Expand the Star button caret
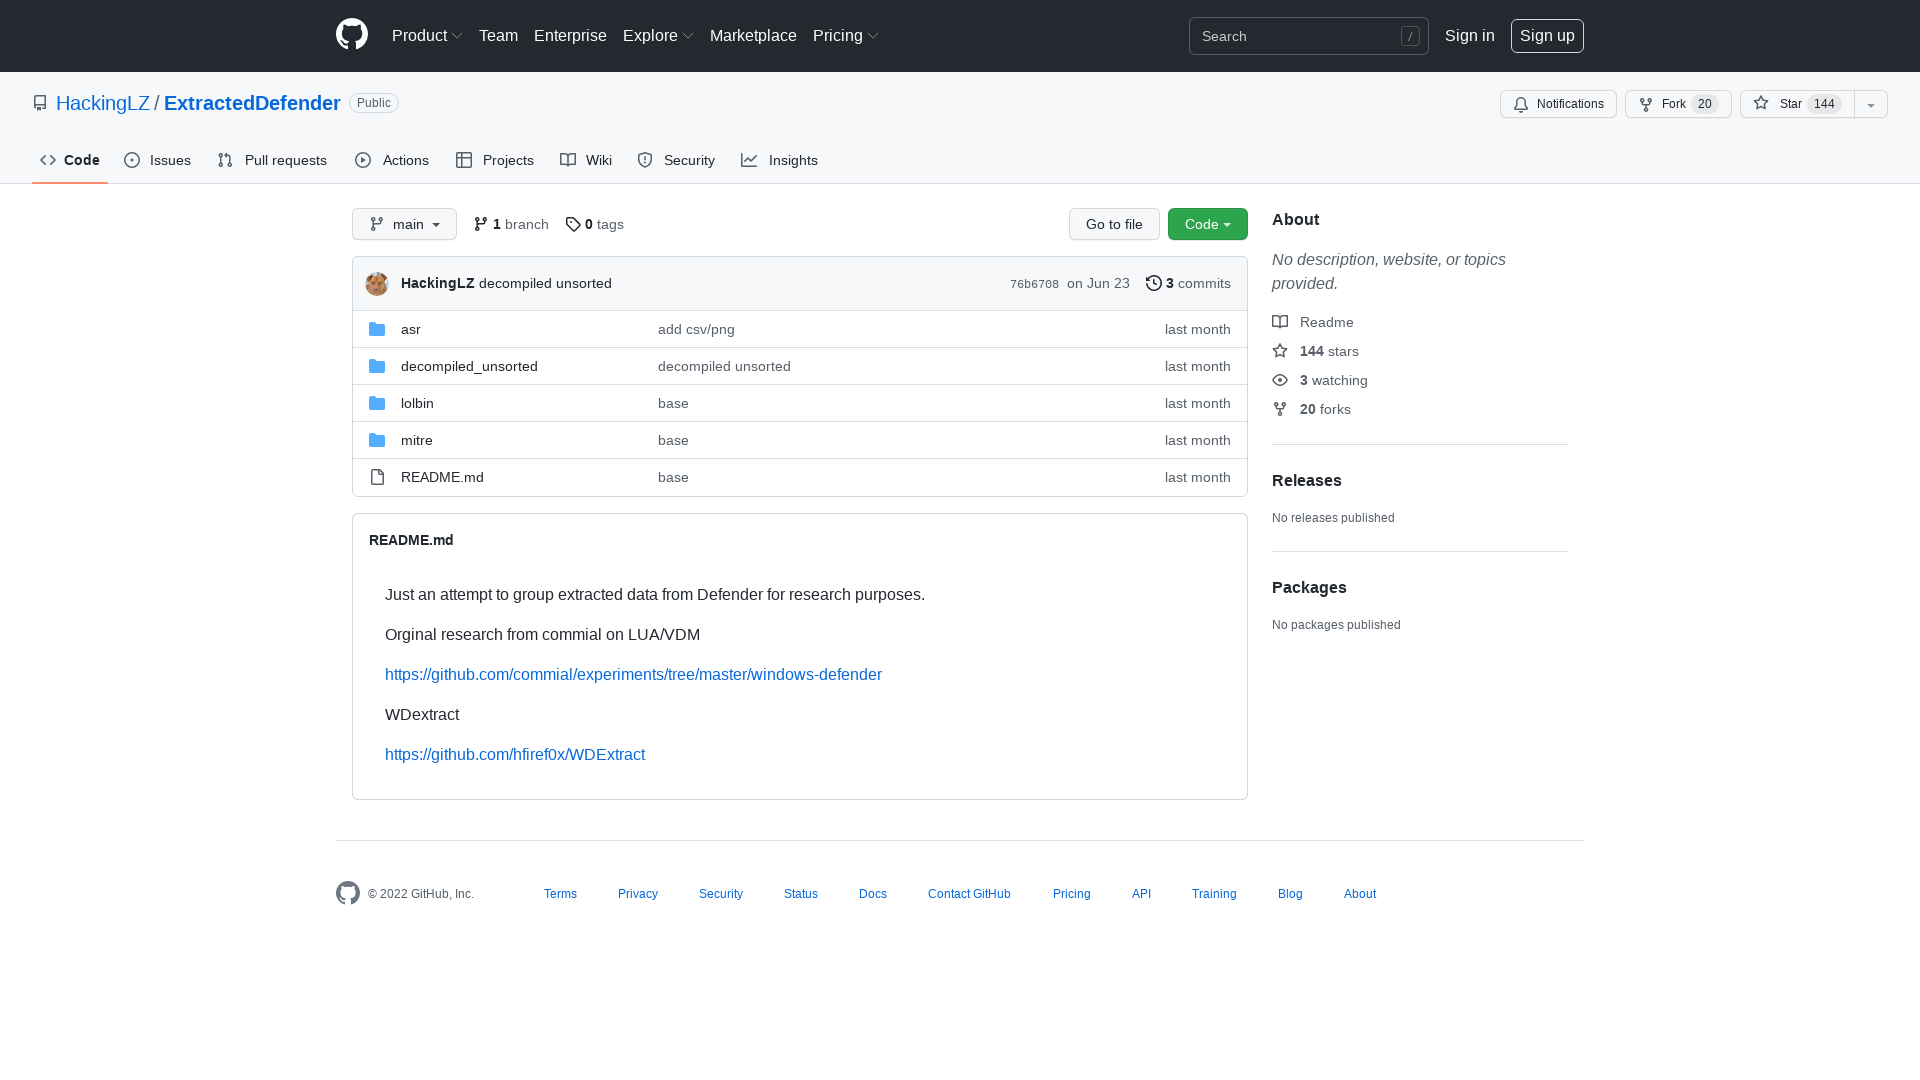The image size is (1920, 1080). 1870,104
